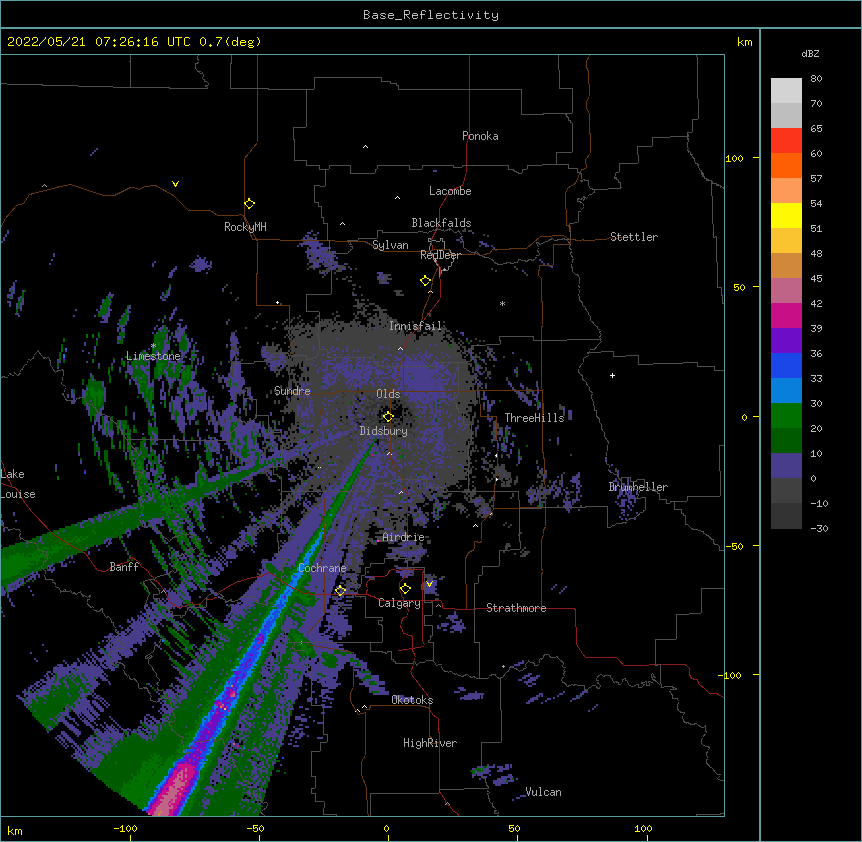The width and height of the screenshot is (862, 842).
Task: Click the Okotoks city label
Action: tap(412, 700)
